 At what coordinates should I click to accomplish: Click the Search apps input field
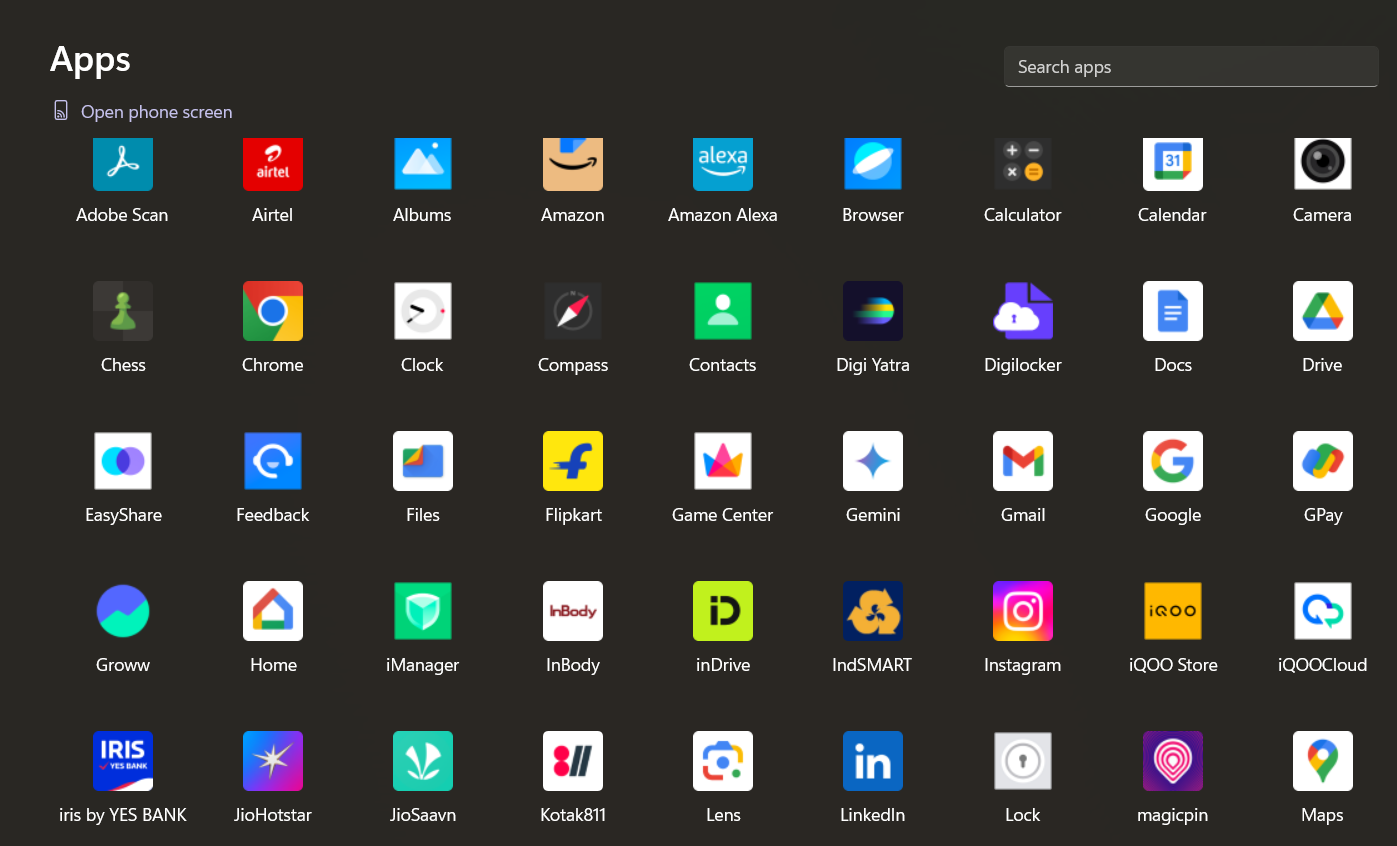point(1190,67)
